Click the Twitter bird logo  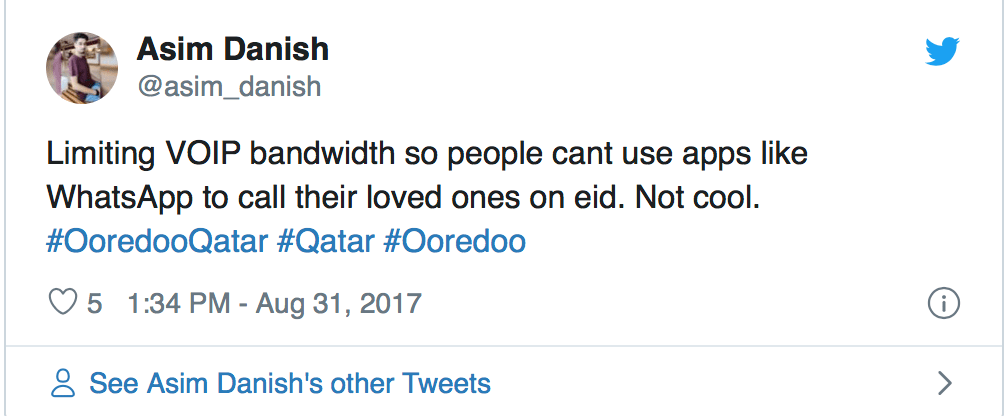[942, 51]
